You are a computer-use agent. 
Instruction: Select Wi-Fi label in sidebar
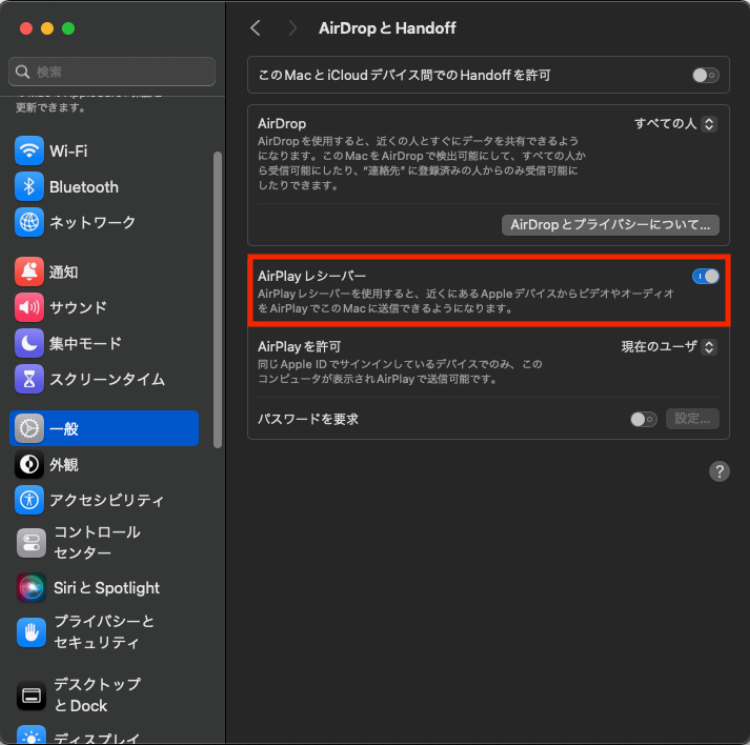[x=68, y=151]
